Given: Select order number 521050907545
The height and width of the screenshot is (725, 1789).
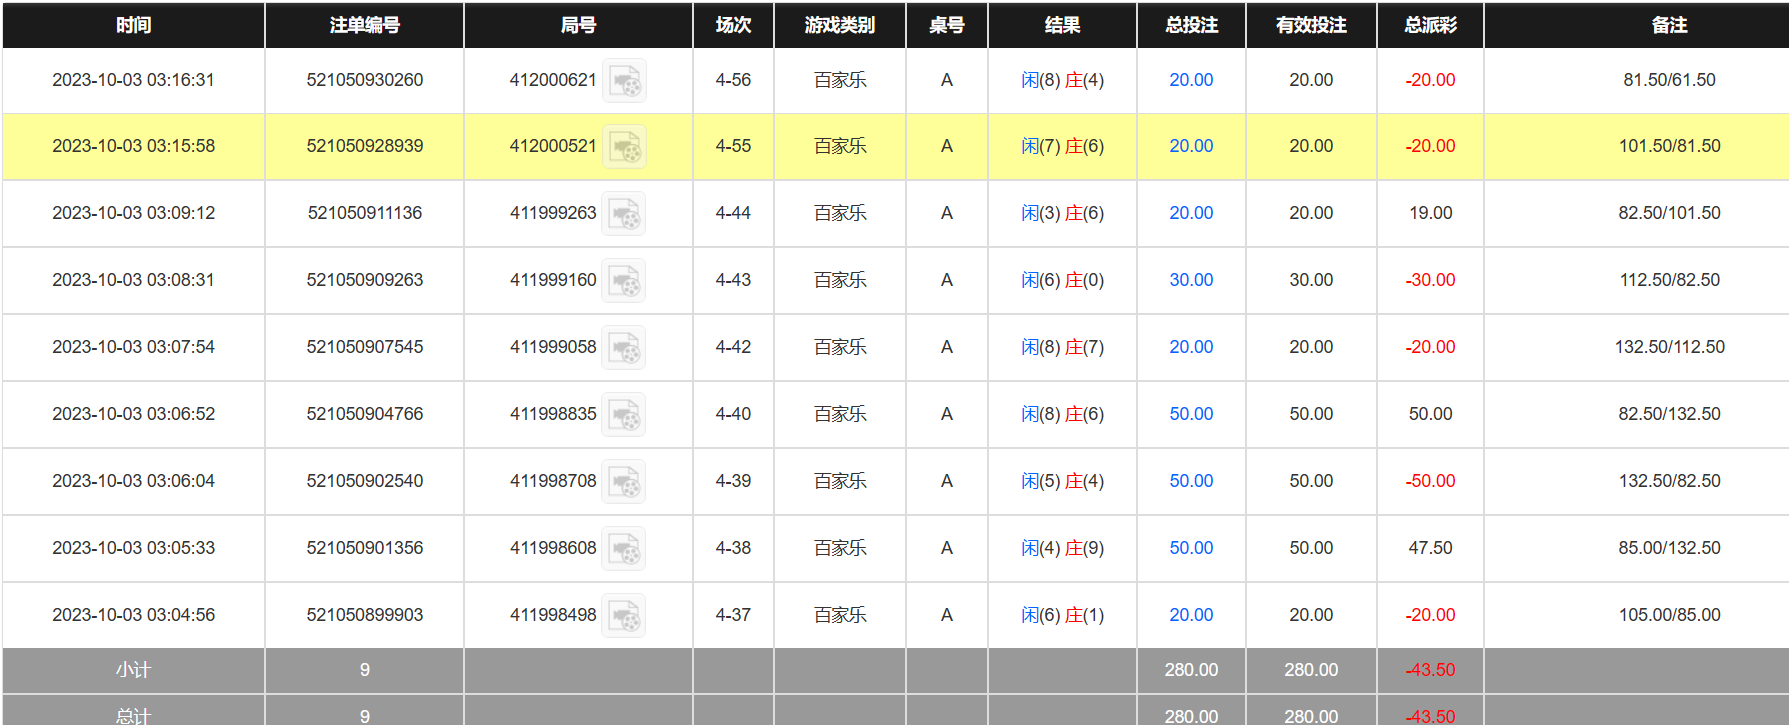Looking at the screenshot, I should coord(365,347).
